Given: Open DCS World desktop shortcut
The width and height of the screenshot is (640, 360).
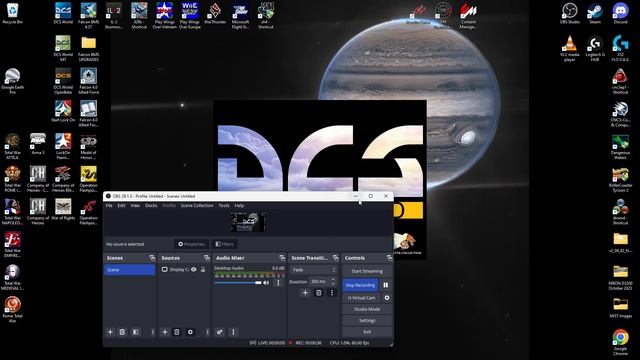Looking at the screenshot, I should pyautogui.click(x=63, y=14).
